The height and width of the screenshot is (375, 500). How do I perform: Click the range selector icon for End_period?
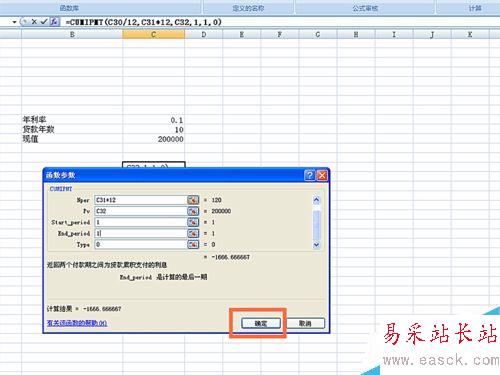[x=193, y=233]
